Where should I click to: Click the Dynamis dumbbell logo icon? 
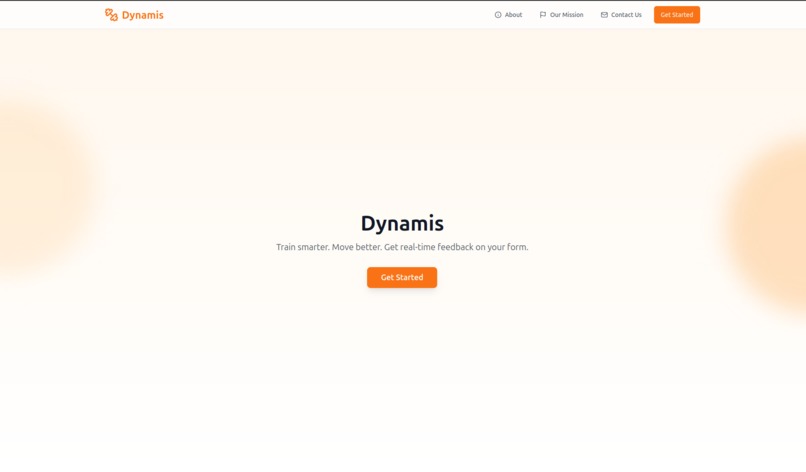[x=111, y=15]
